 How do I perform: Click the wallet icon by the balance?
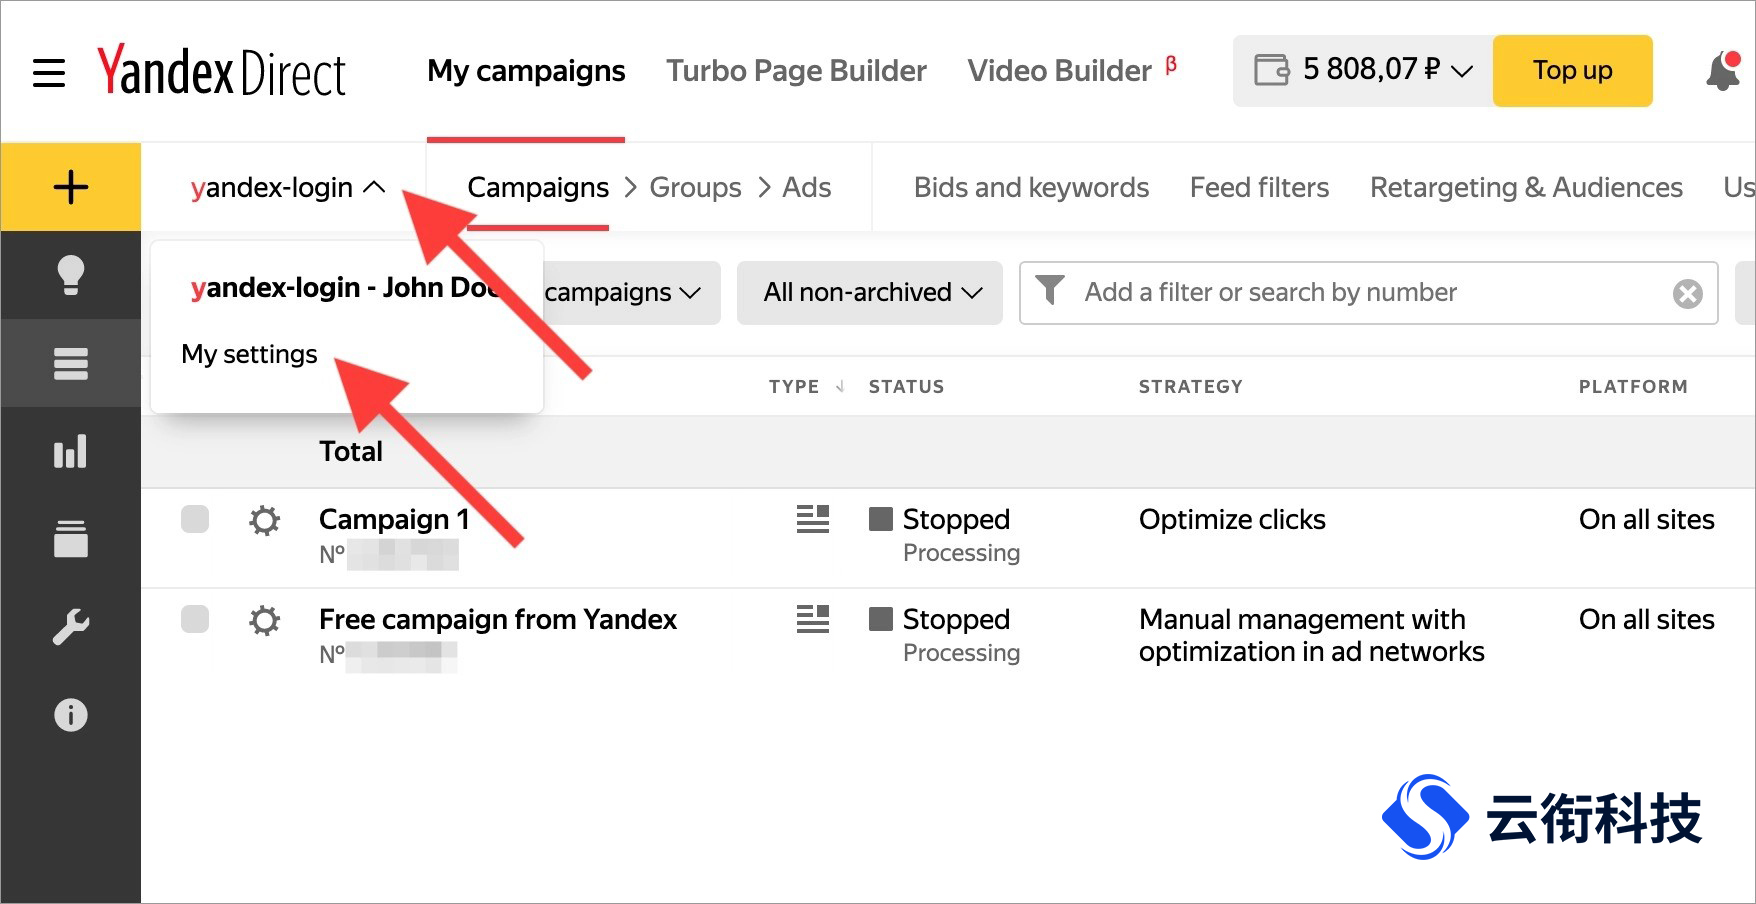coord(1272,70)
